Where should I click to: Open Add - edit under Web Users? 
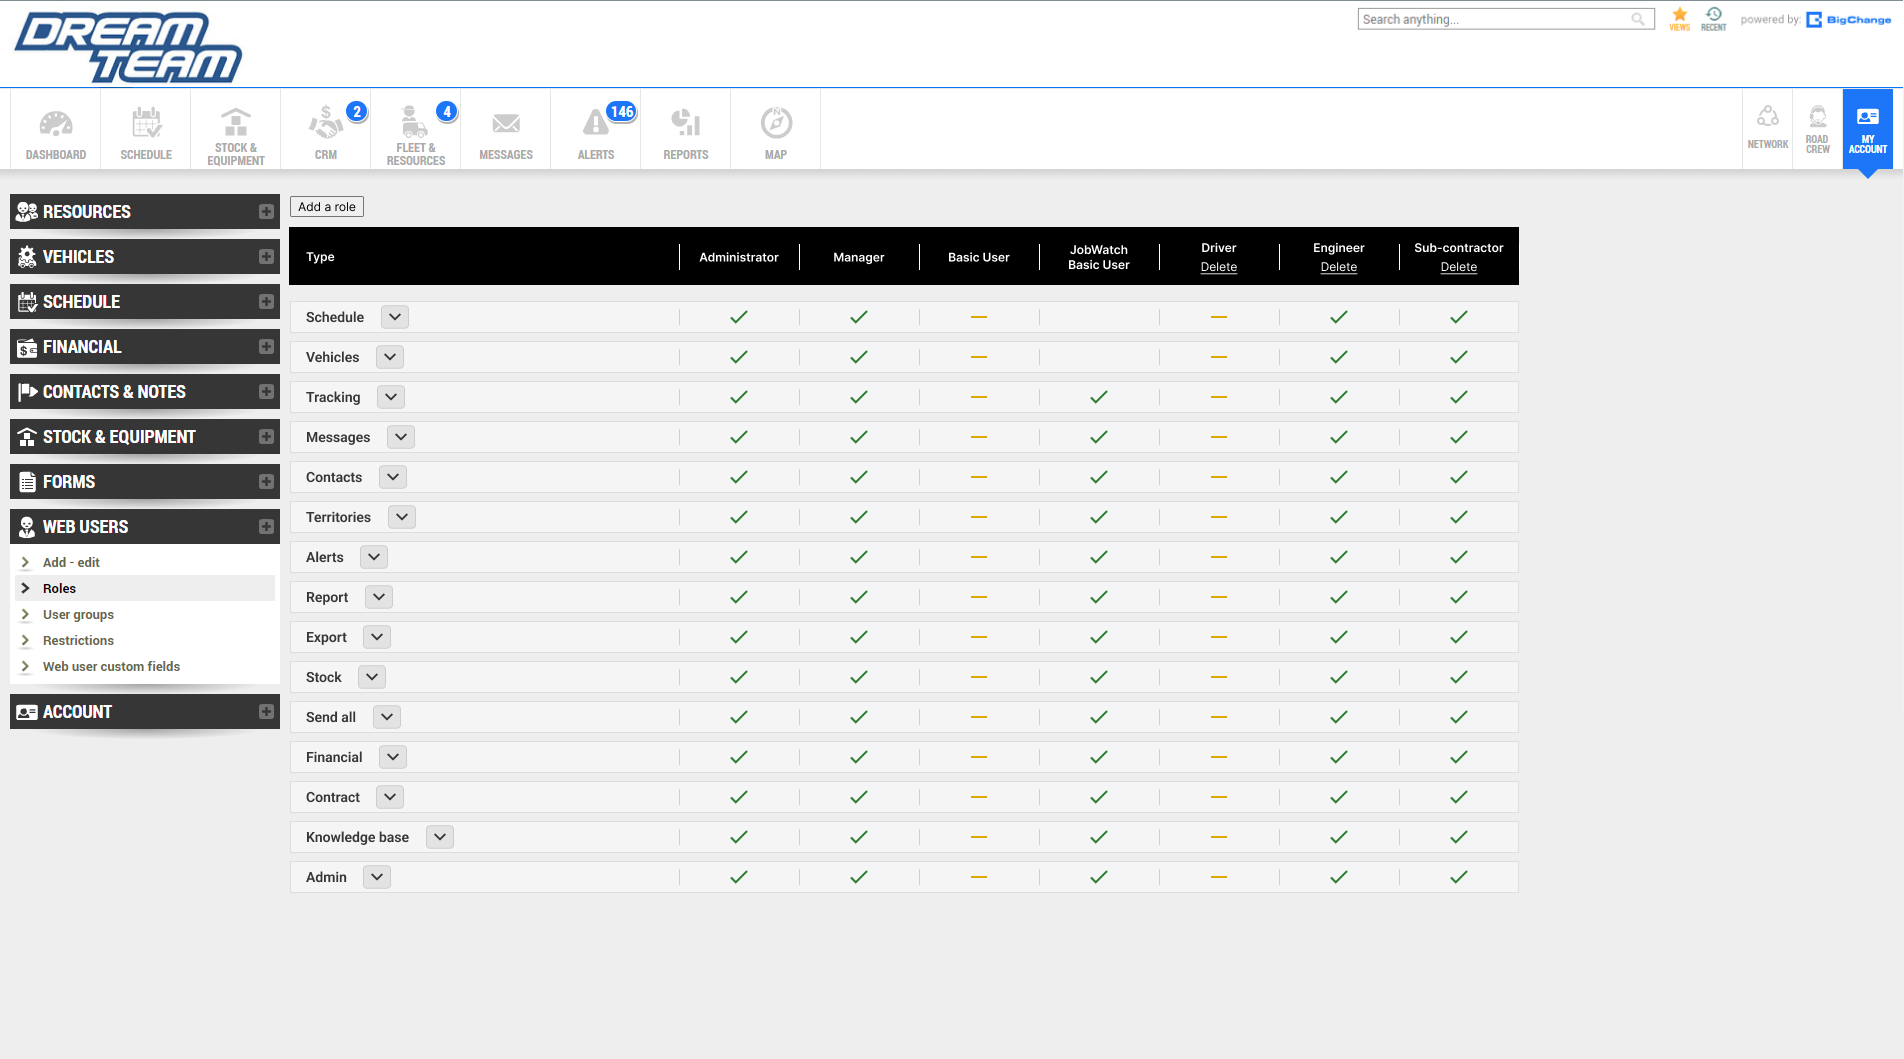71,562
